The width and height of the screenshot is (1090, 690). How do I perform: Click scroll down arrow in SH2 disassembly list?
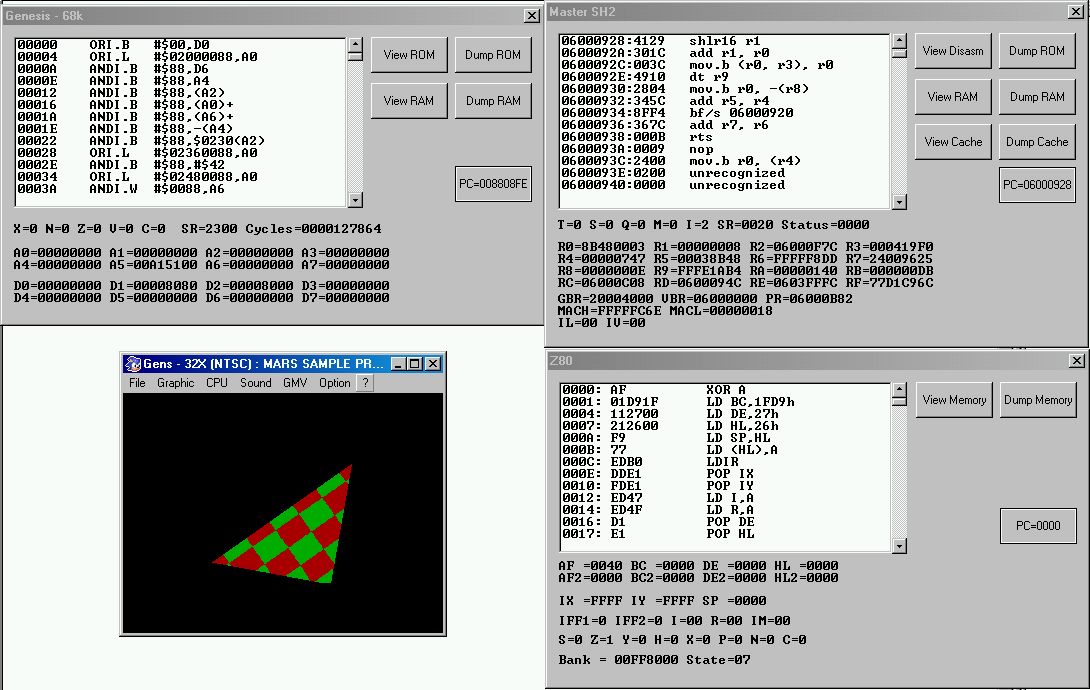point(900,202)
